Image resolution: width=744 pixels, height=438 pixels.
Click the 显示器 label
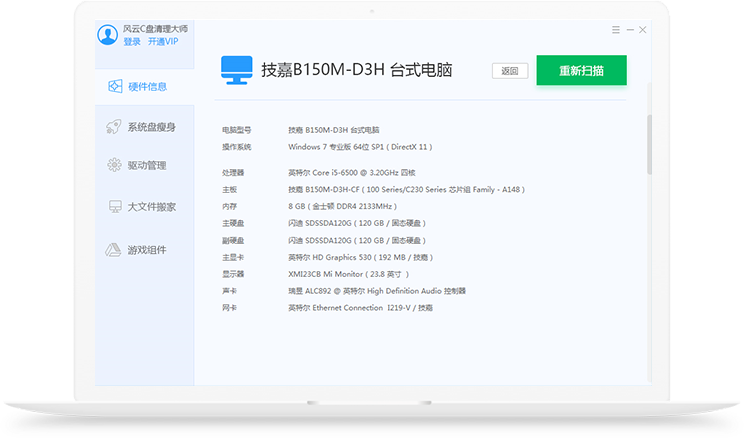pos(233,274)
